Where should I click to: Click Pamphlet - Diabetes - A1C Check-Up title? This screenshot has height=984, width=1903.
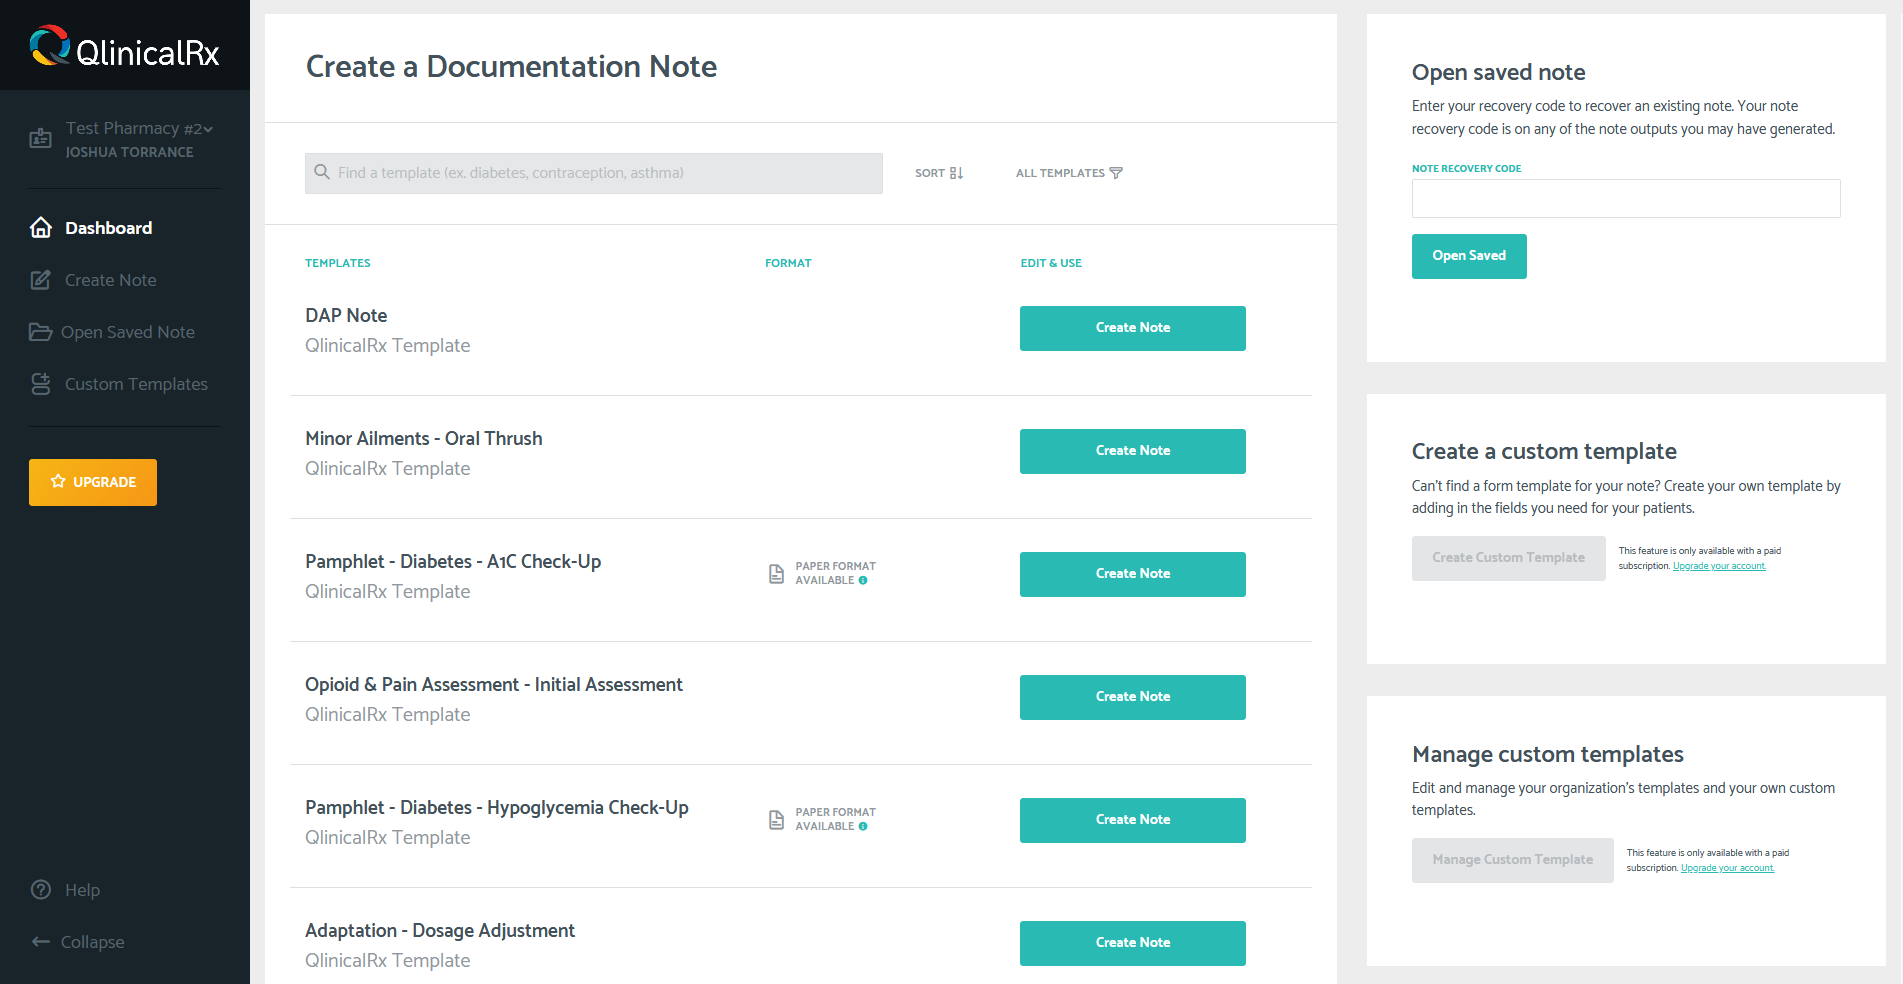[453, 561]
